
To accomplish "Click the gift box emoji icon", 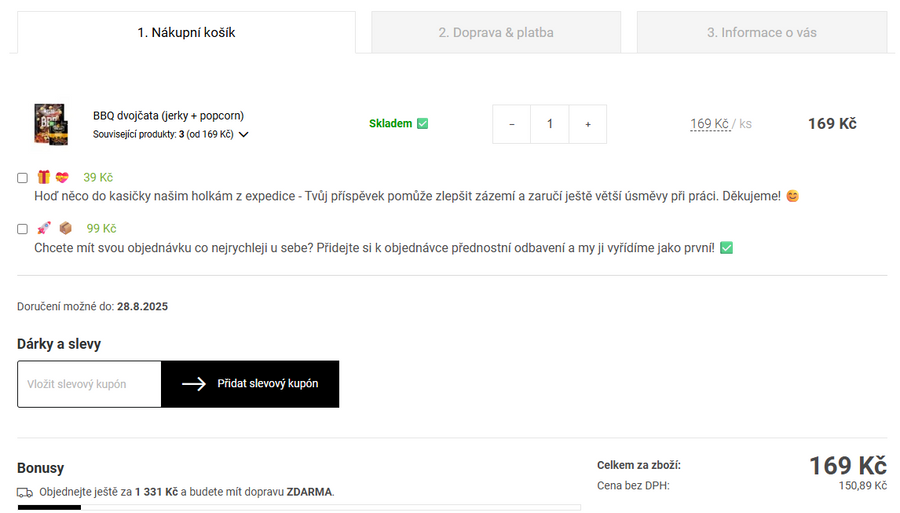I will (x=43, y=177).
